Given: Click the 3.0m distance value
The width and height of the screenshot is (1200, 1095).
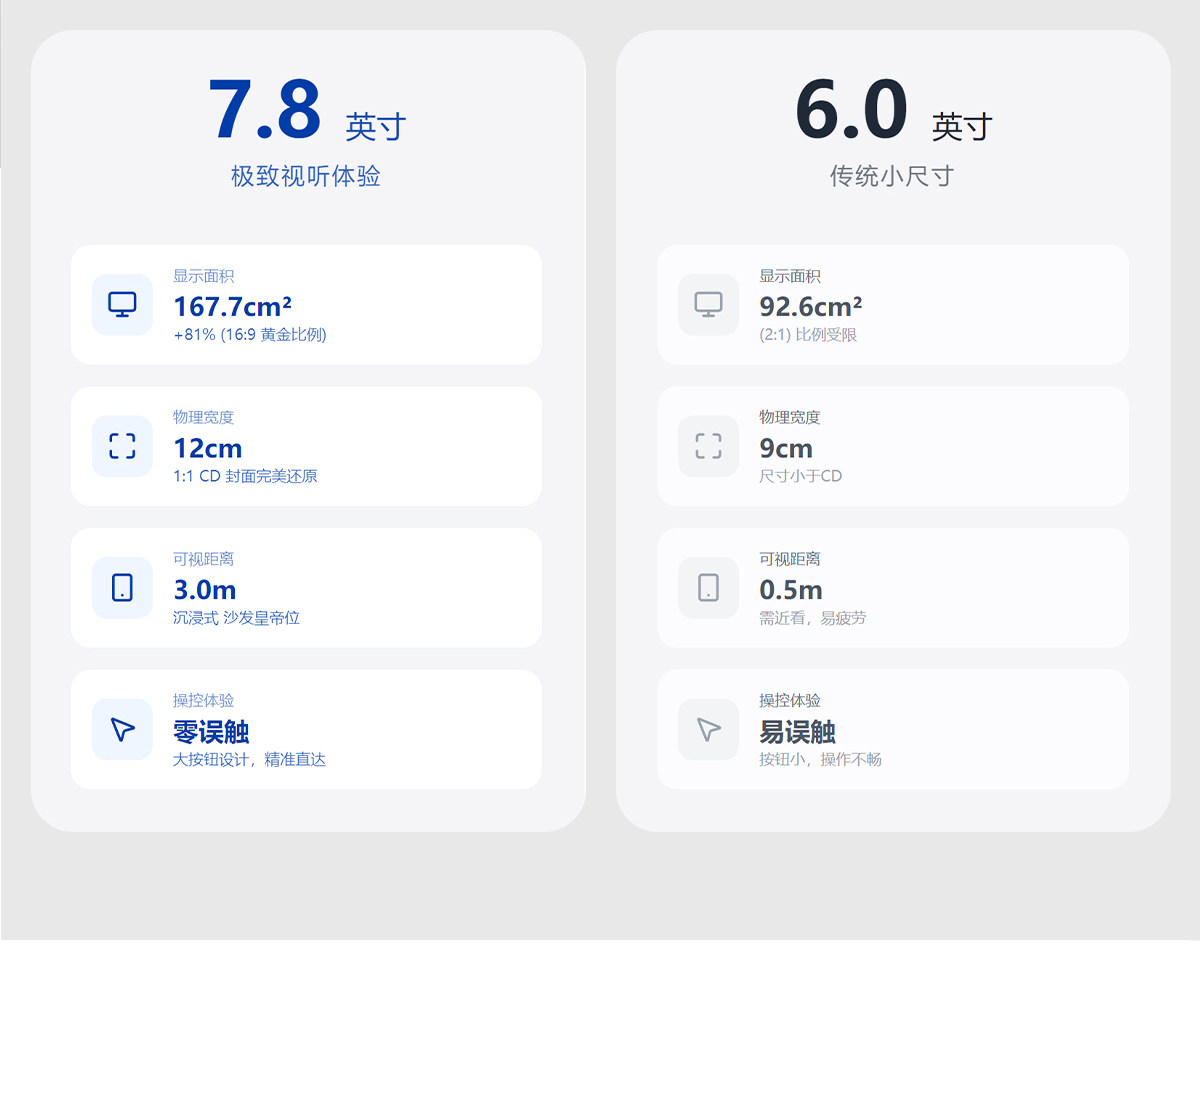Looking at the screenshot, I should tap(205, 590).
